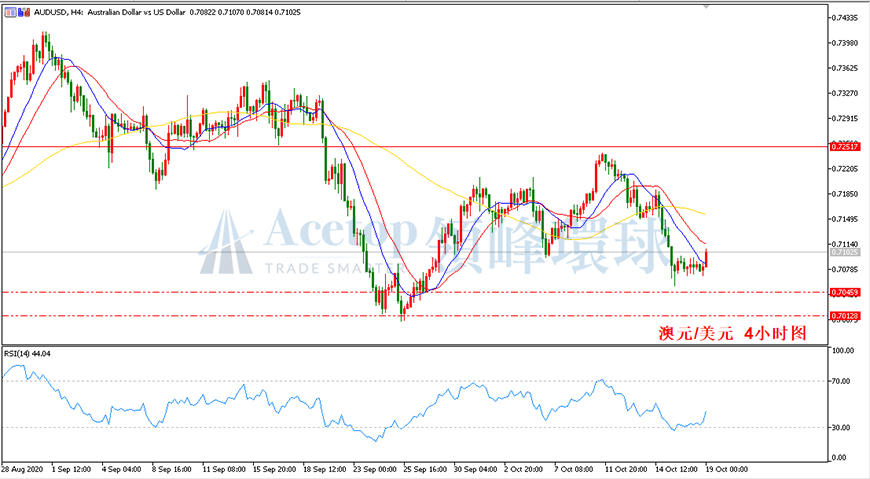Click the 0.71495 price axis label
870x479 pixels.
click(844, 219)
